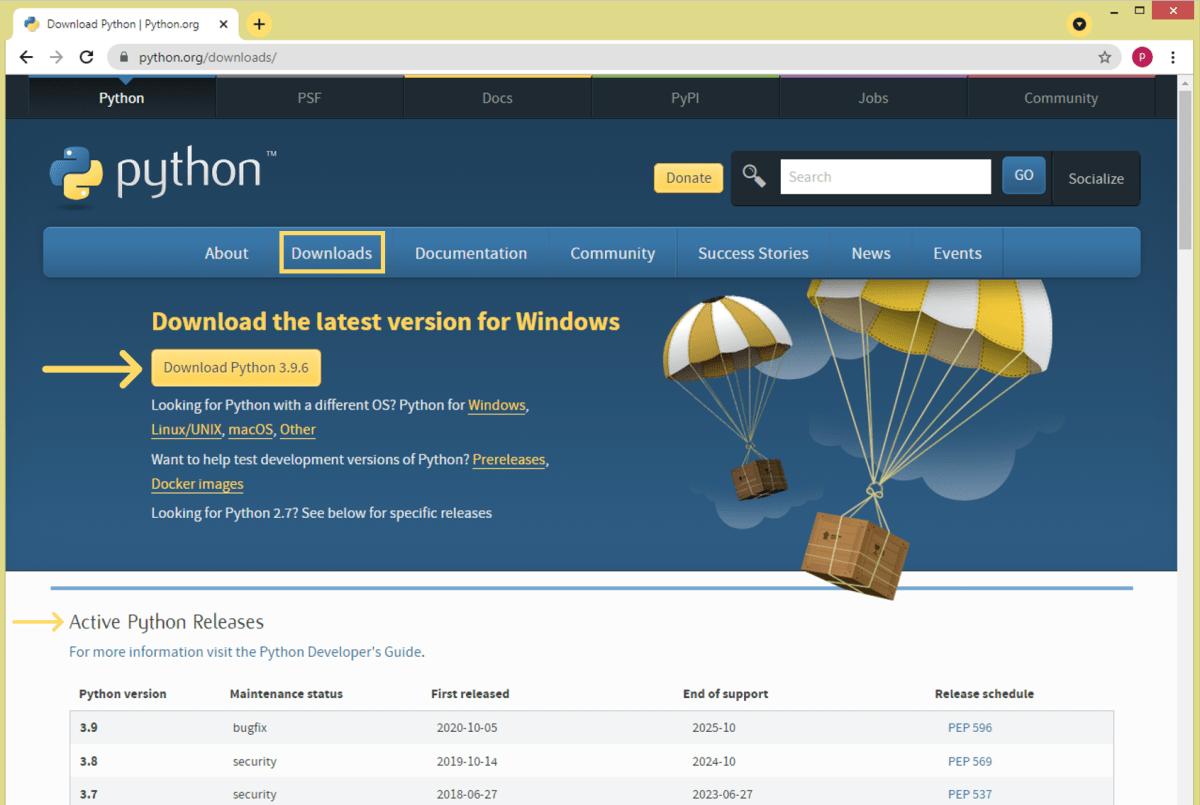
Task: Open the Downloads menu item
Action: click(332, 253)
